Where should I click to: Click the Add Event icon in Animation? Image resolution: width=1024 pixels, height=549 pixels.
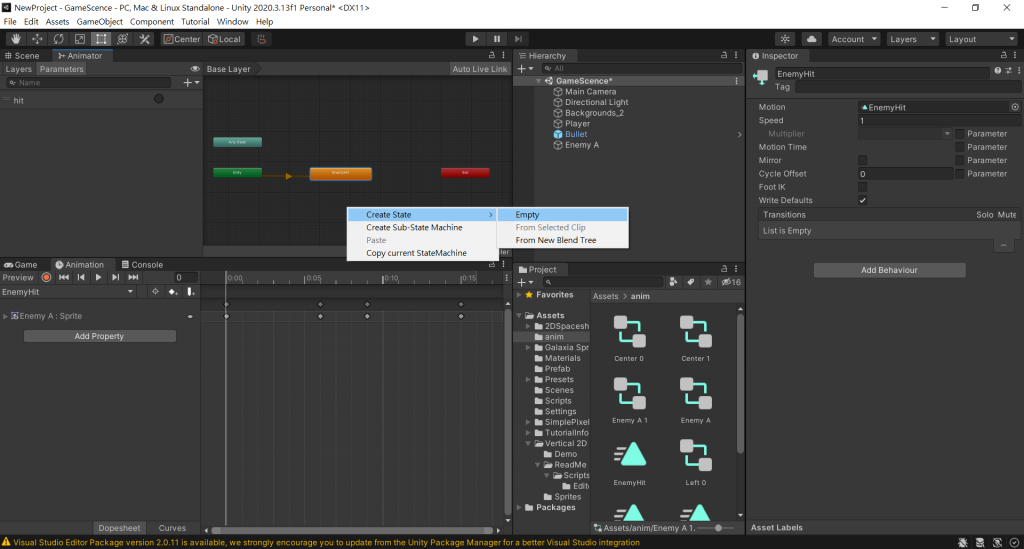click(191, 292)
